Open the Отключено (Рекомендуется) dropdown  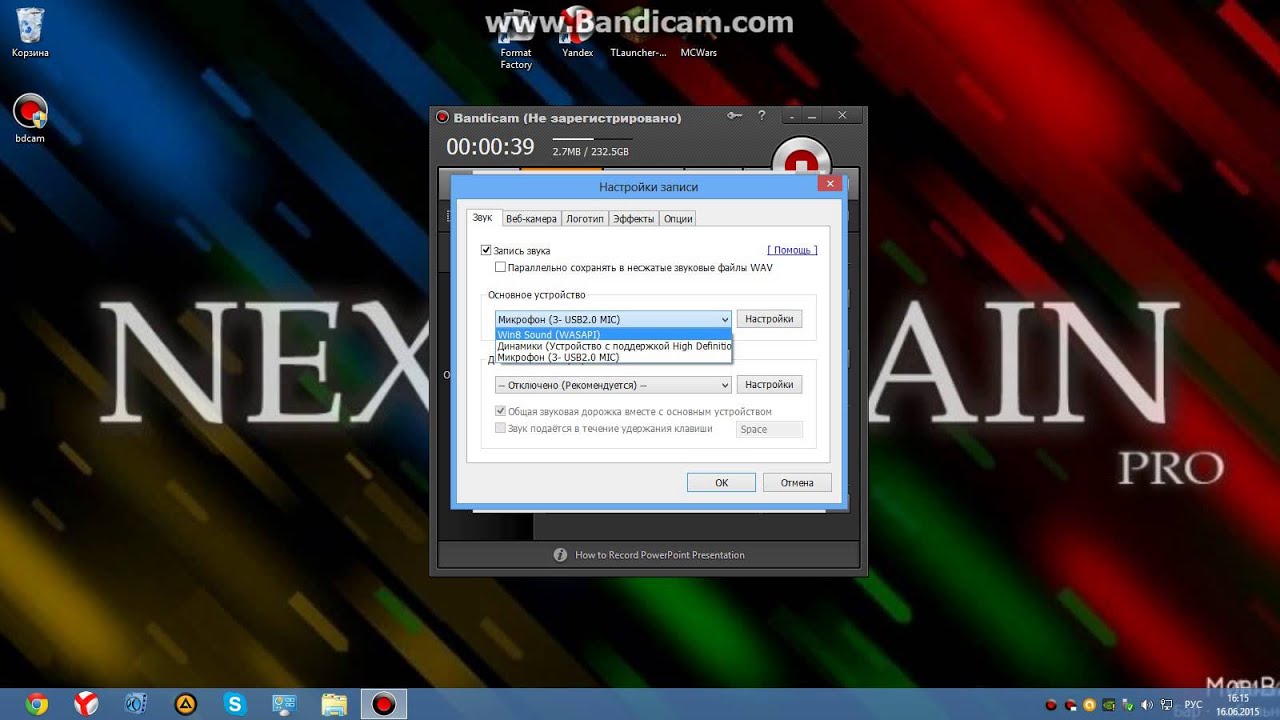pos(613,384)
